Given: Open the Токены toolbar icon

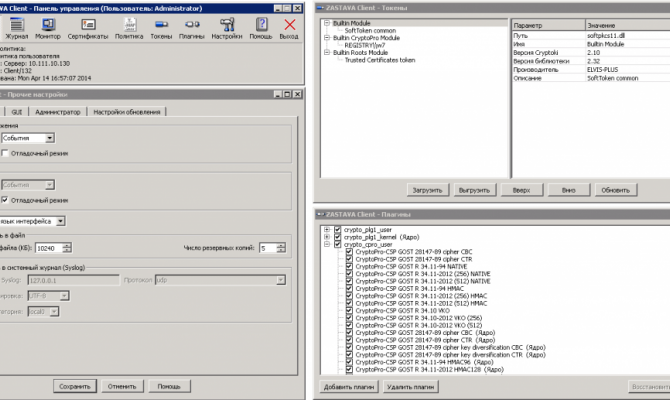Looking at the screenshot, I should [x=161, y=29].
